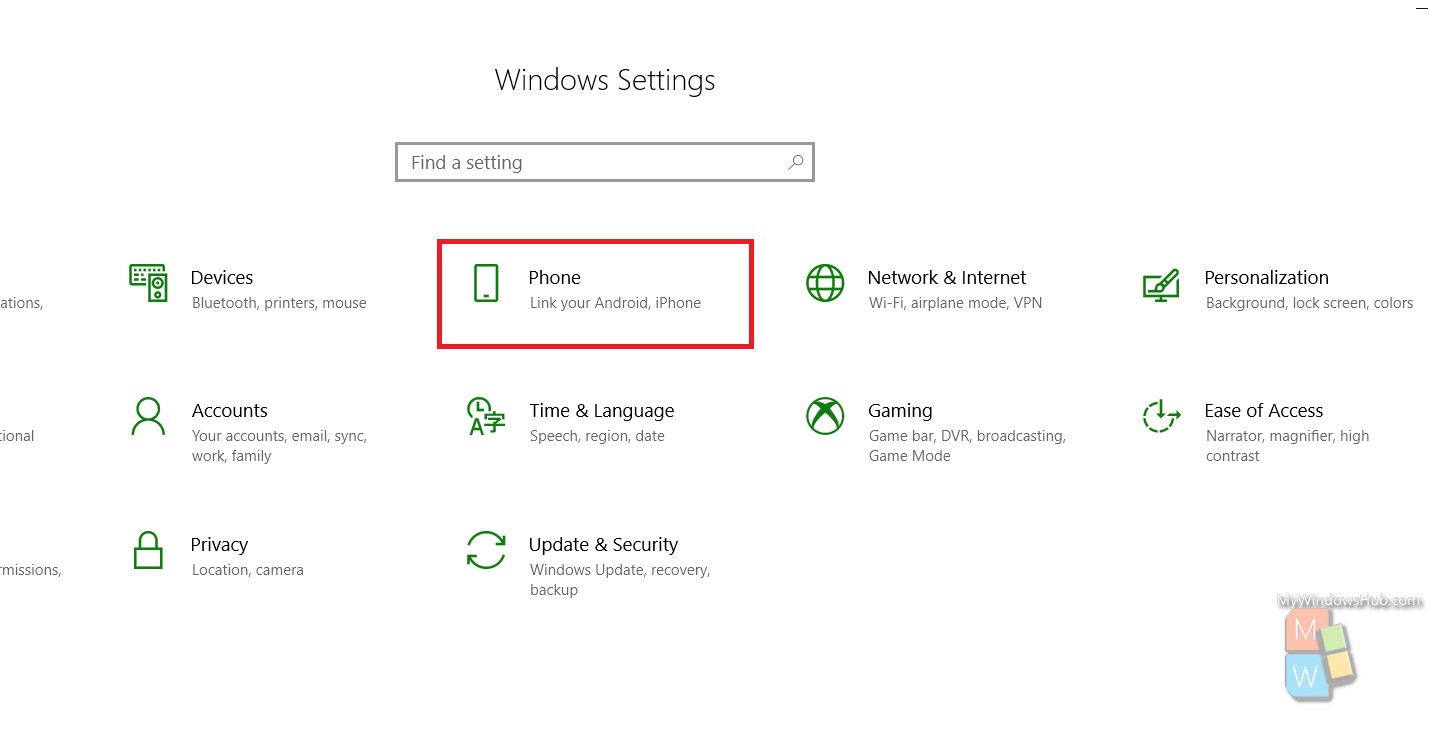Image resolution: width=1429 pixels, height=734 pixels.
Task: Click 'Link your Android, iPhone' text
Action: tap(615, 303)
